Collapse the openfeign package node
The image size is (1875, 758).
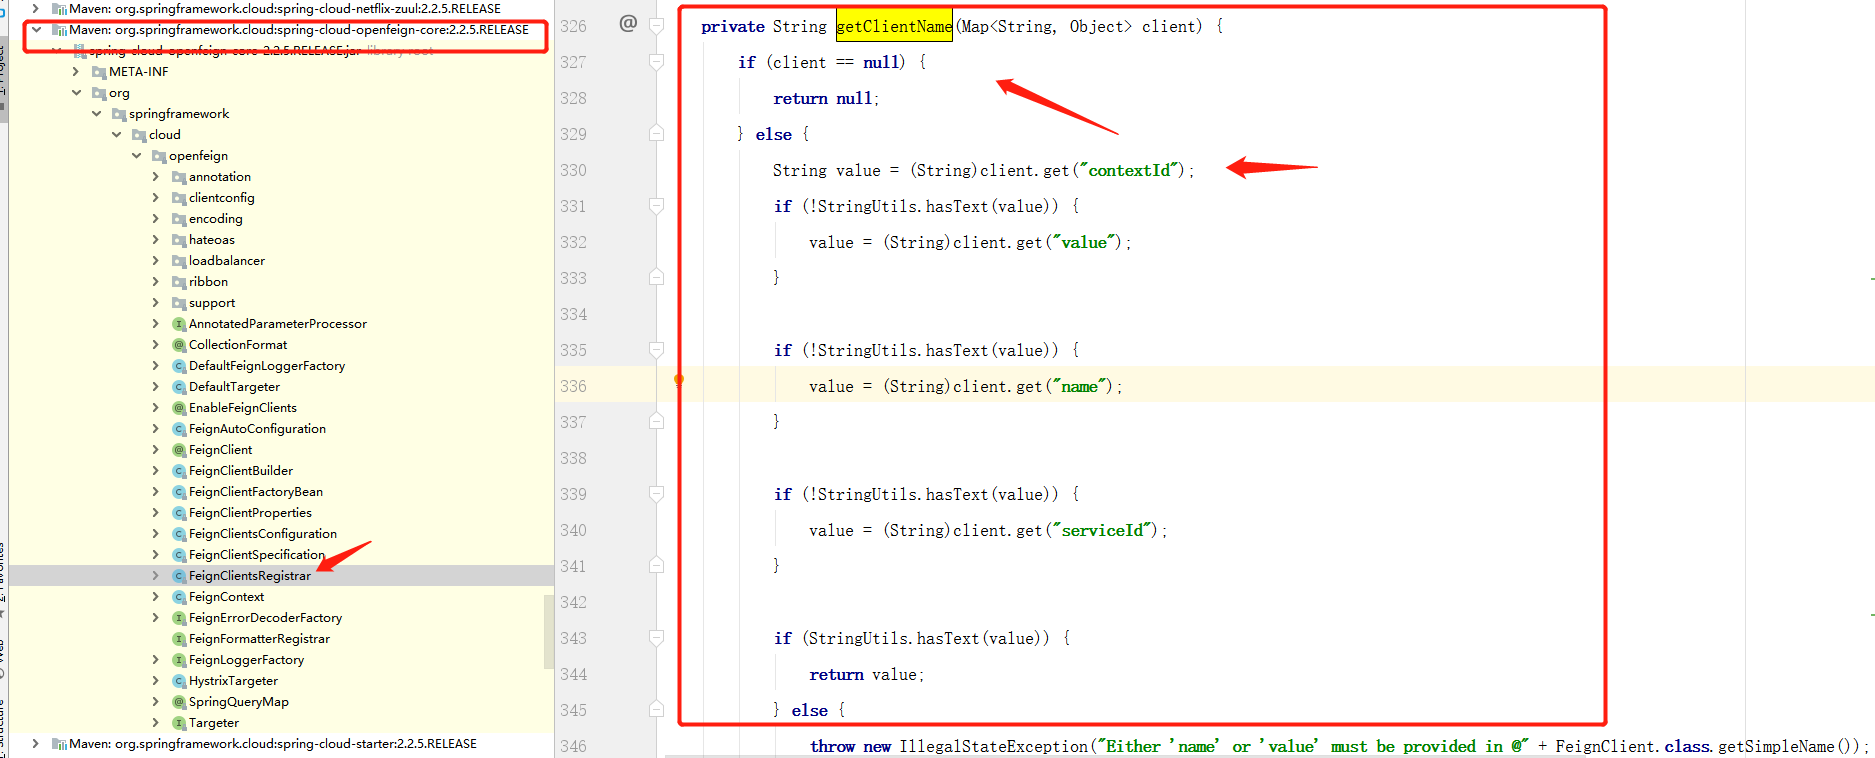[136, 156]
